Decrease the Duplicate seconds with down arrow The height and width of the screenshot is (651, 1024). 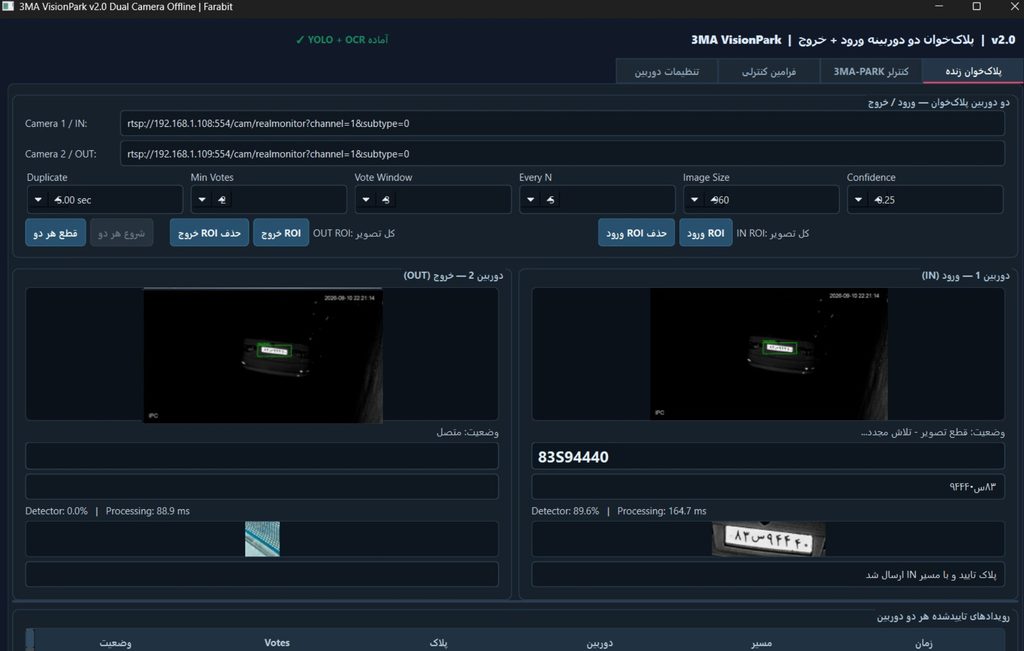(x=39, y=200)
